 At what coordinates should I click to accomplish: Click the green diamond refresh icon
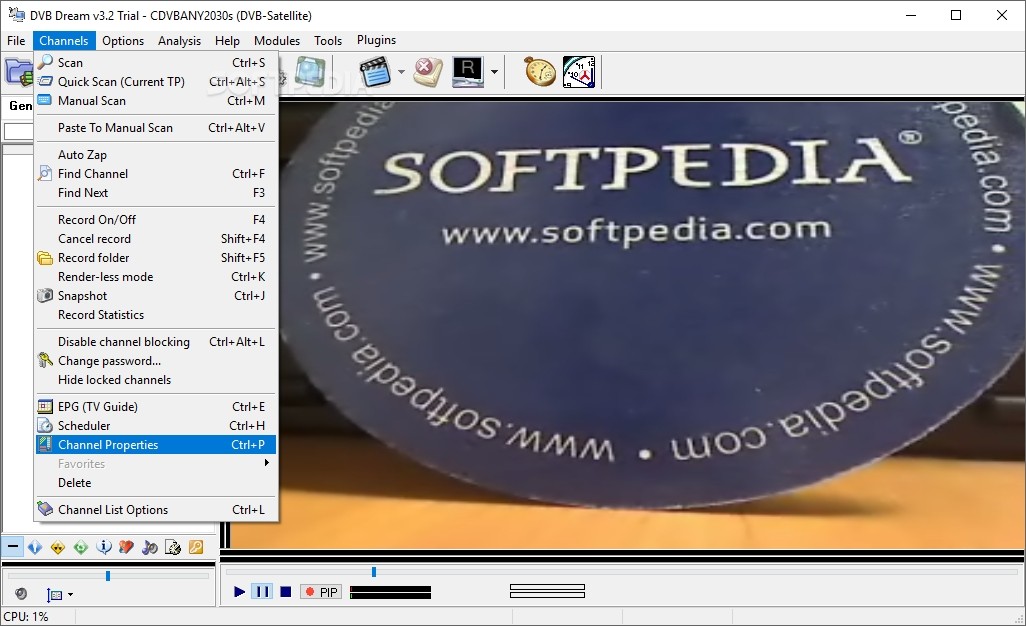[81, 547]
